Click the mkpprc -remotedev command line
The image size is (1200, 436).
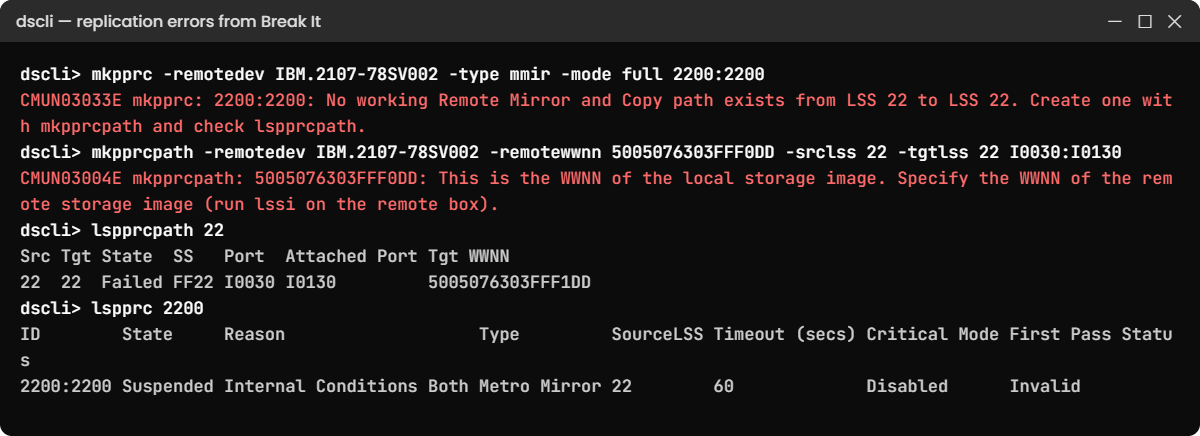point(392,75)
